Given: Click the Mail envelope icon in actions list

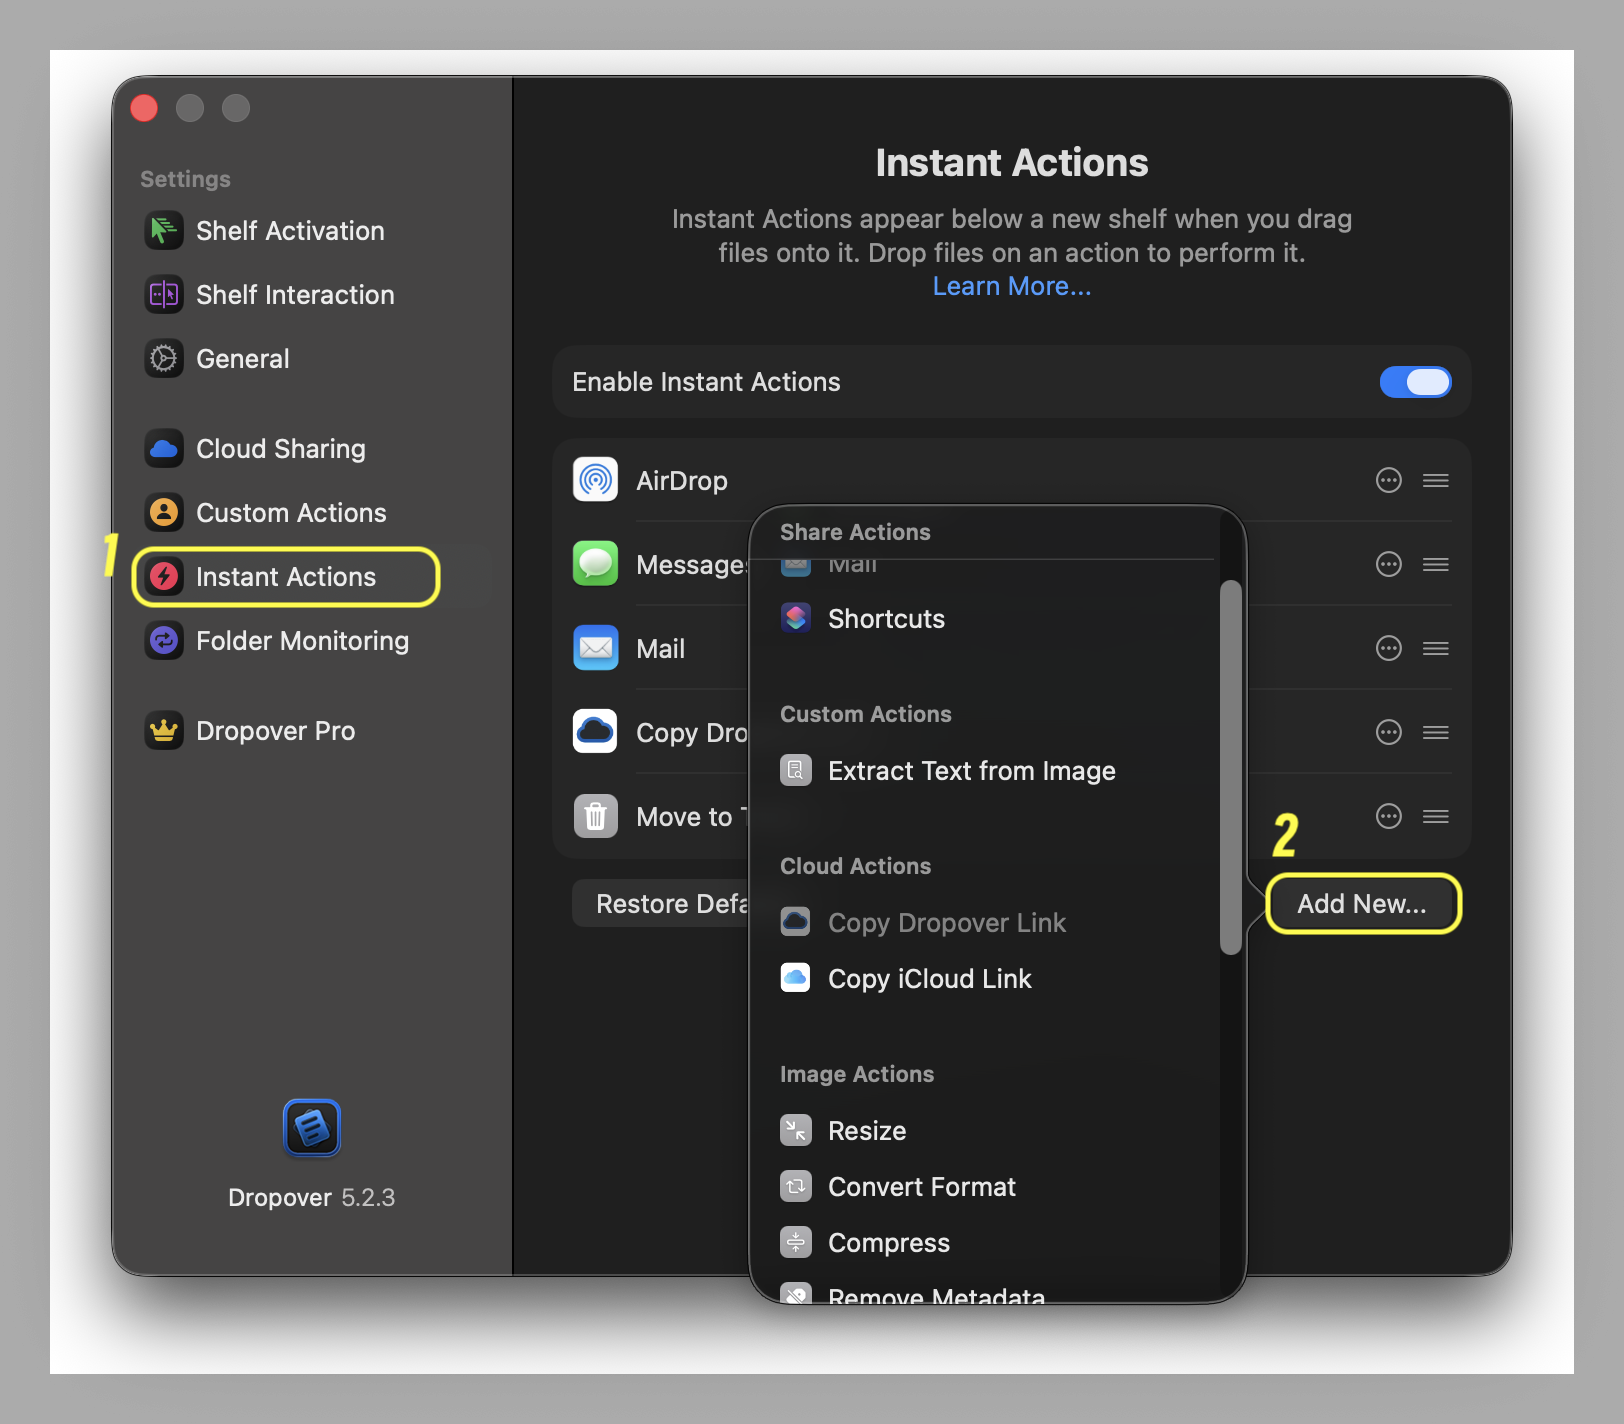Looking at the screenshot, I should pyautogui.click(x=595, y=648).
